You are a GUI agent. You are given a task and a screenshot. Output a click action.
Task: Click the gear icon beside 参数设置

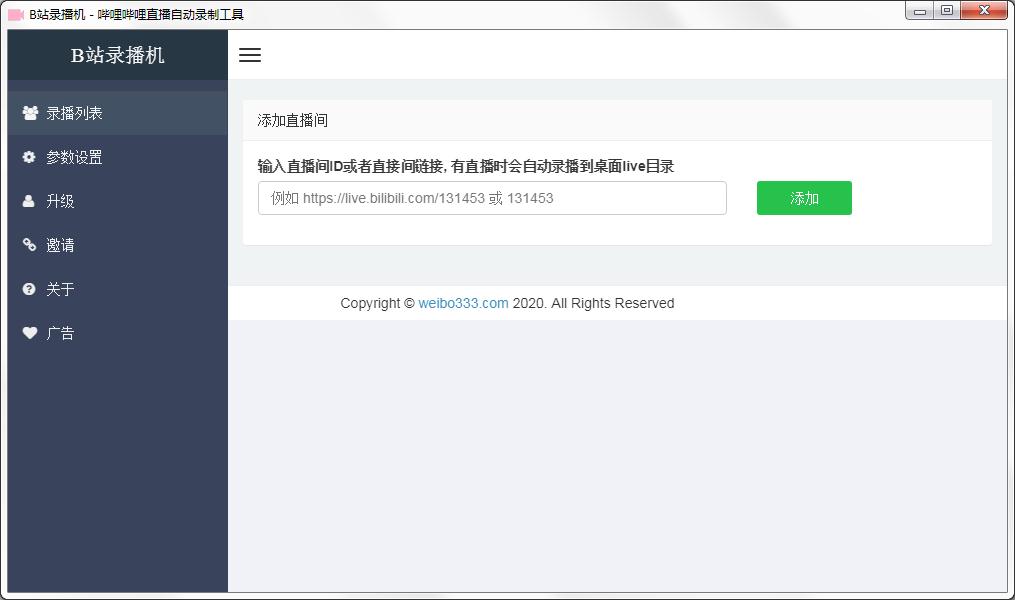[29, 157]
